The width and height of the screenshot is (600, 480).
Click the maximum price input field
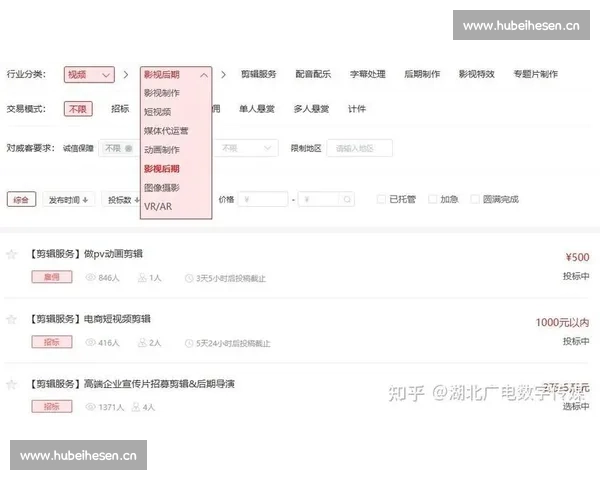[x=319, y=199]
